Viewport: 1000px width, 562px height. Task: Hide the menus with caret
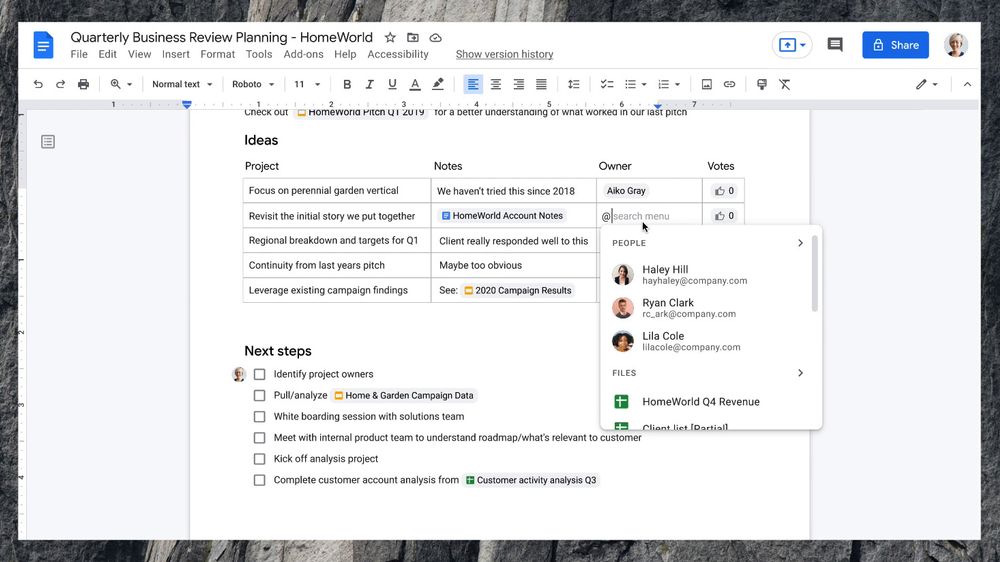(967, 84)
